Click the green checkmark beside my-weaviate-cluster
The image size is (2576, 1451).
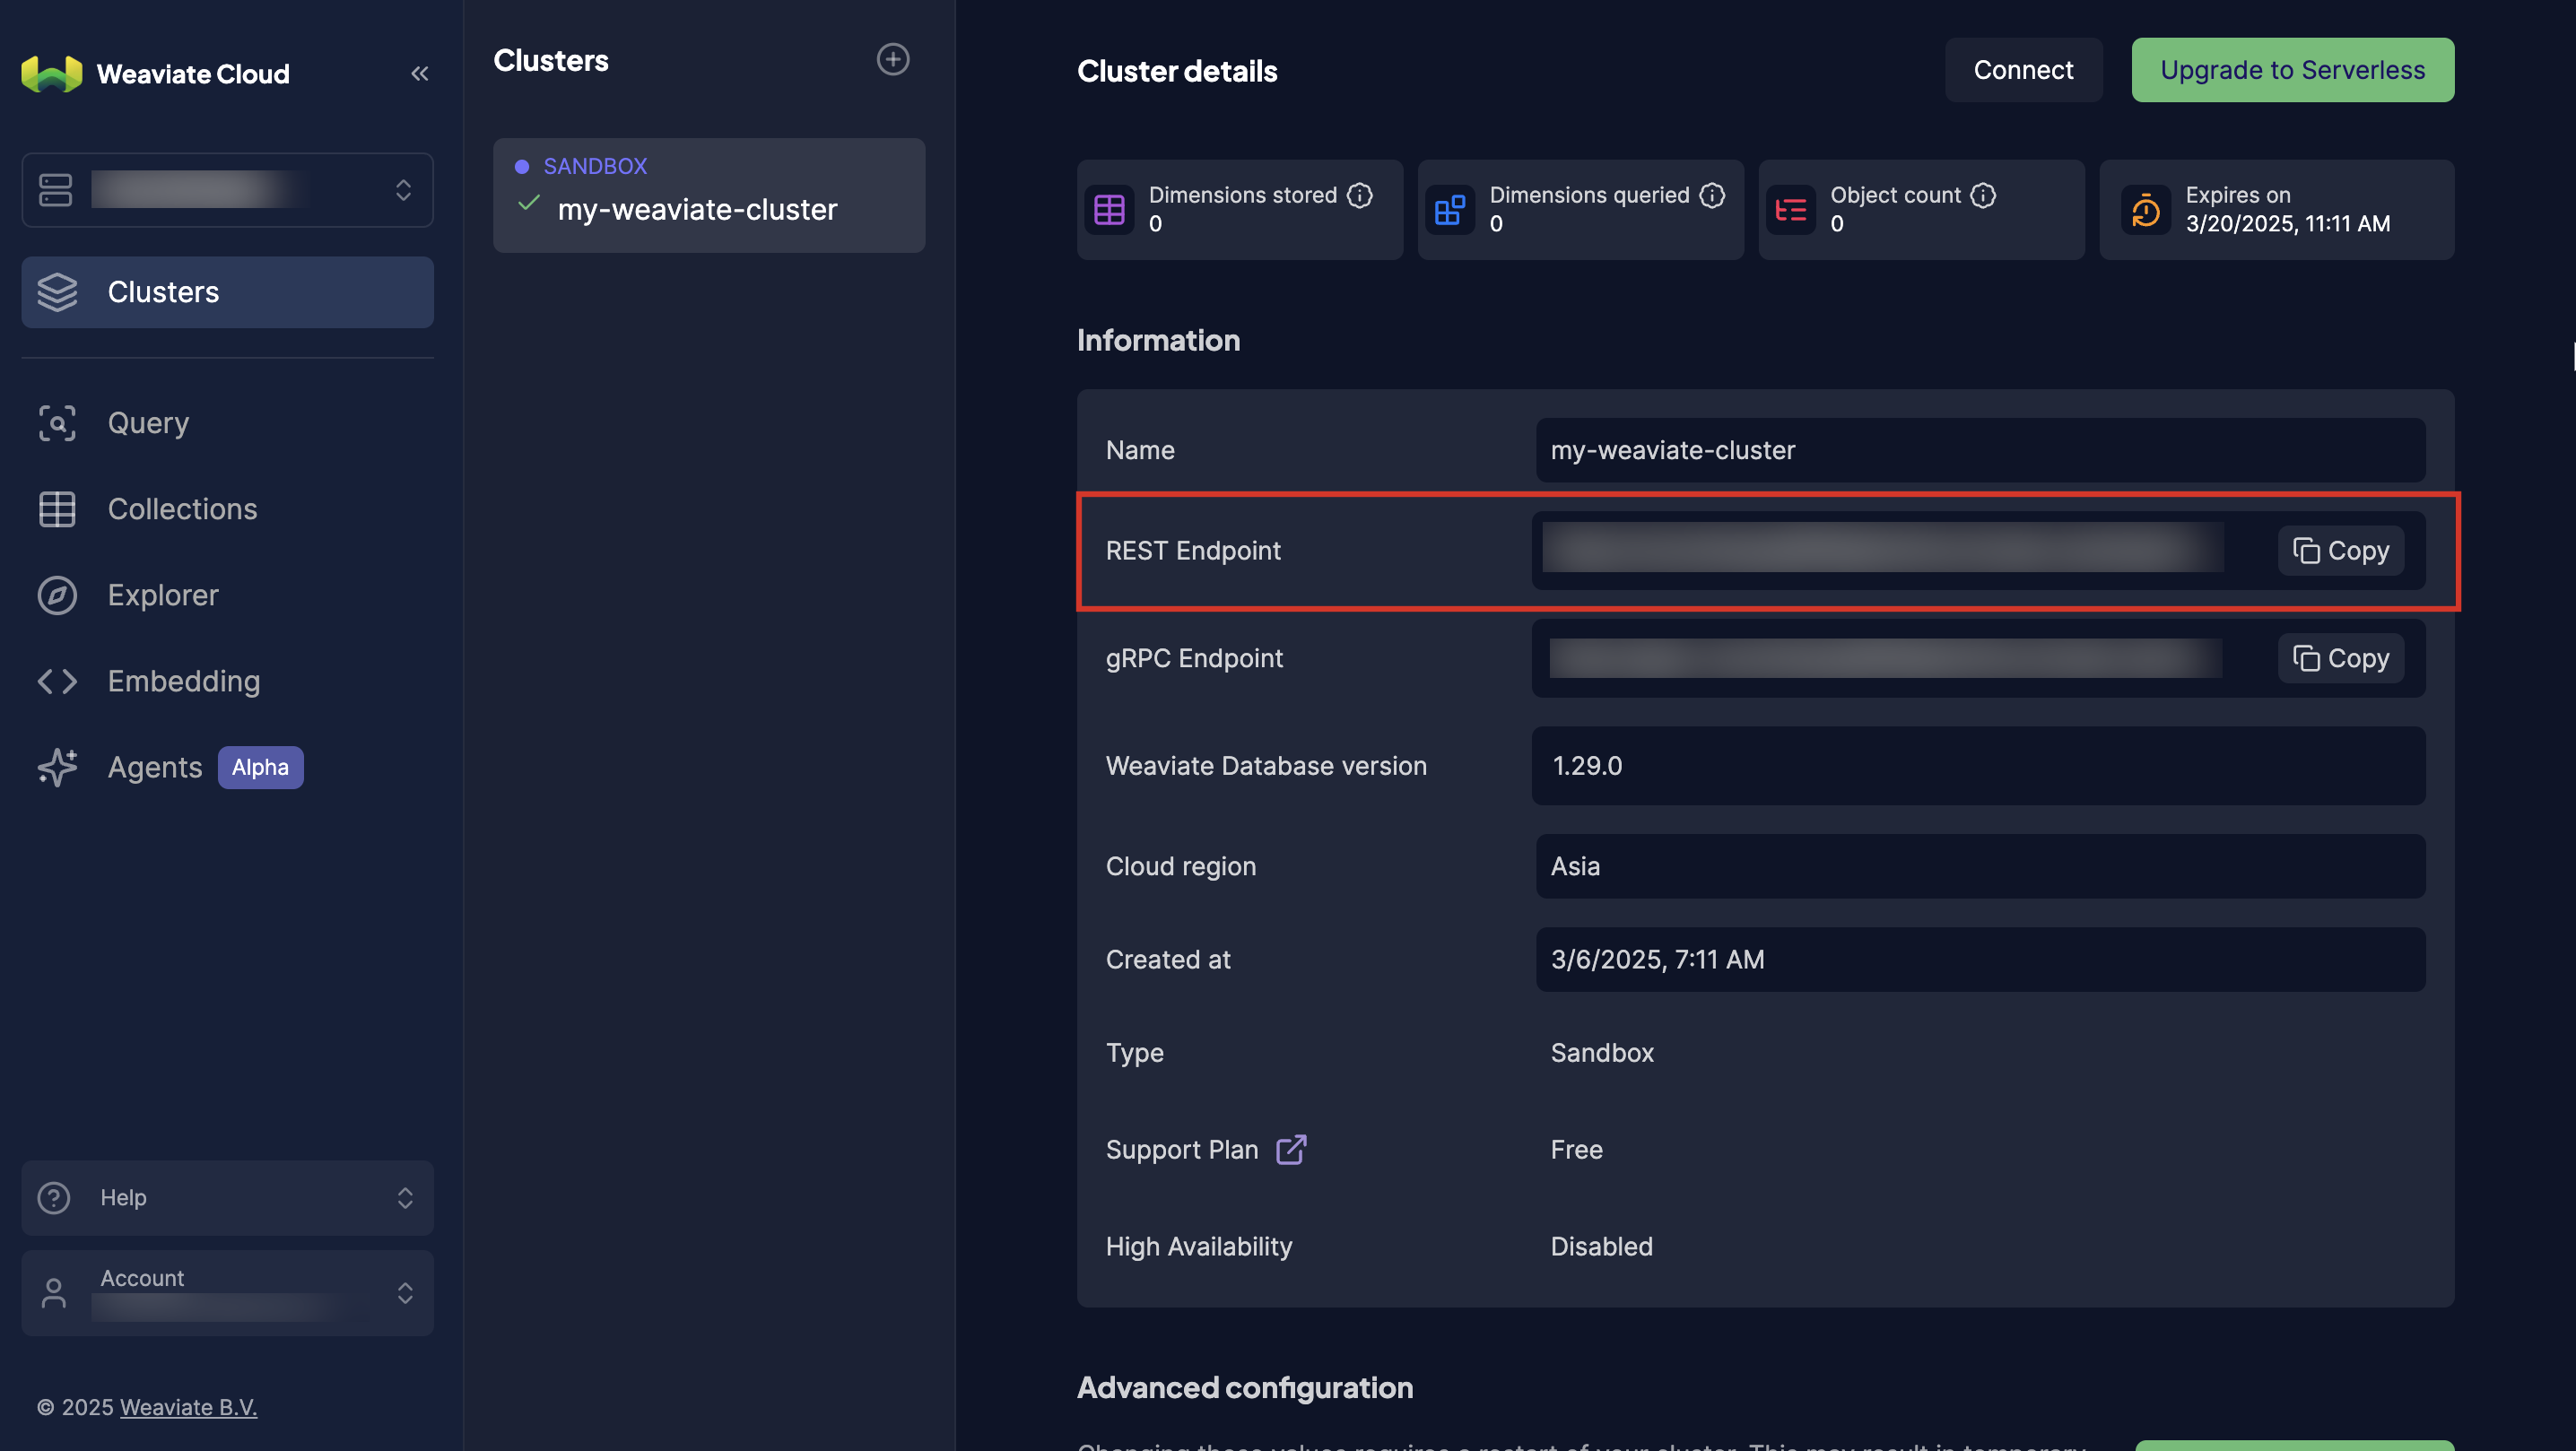[529, 204]
